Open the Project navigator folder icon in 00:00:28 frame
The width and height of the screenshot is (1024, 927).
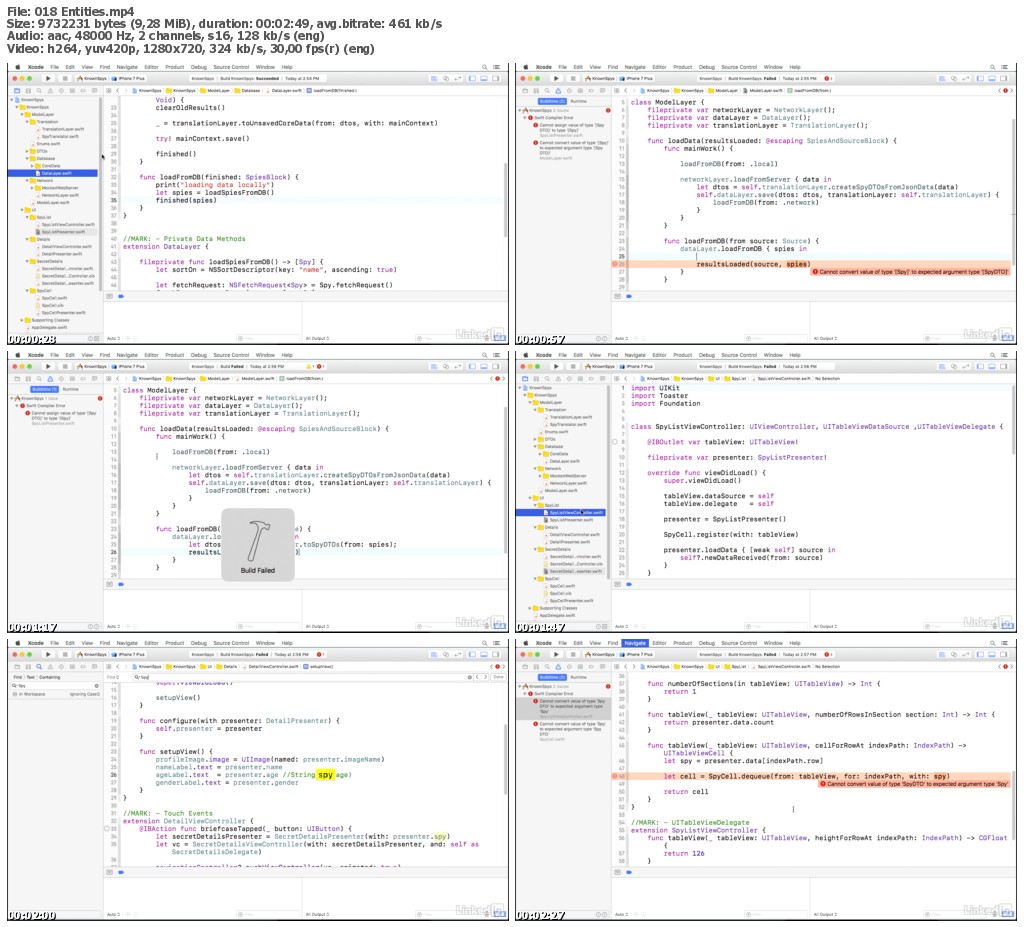(17, 90)
